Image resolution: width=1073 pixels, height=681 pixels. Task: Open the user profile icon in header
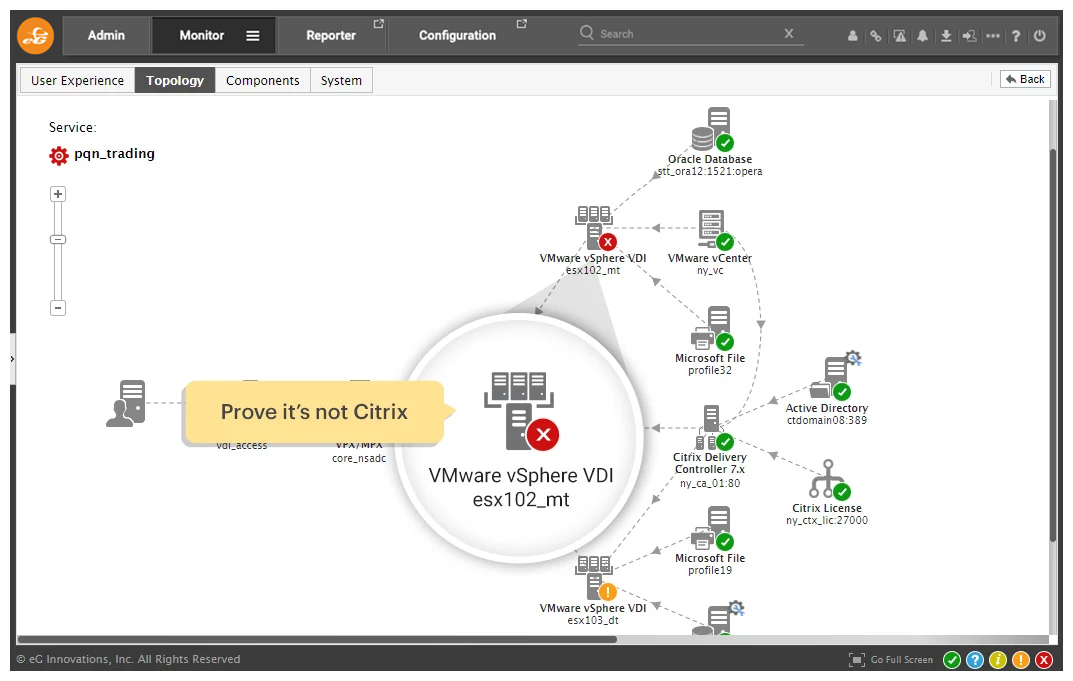[853, 36]
